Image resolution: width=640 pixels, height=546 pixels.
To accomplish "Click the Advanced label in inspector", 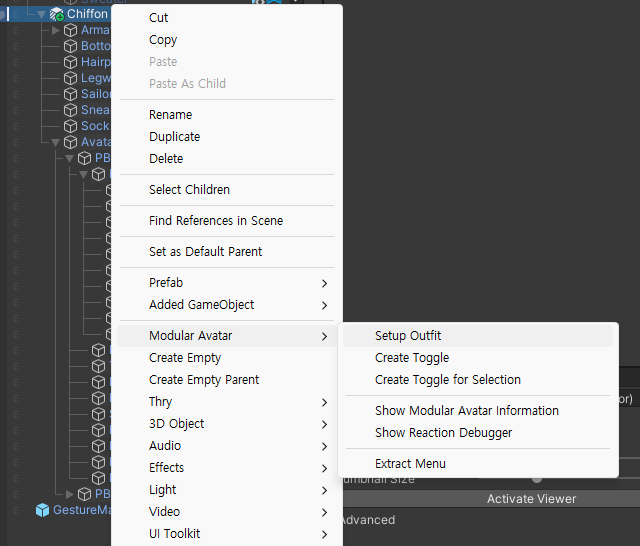I will click(x=369, y=520).
